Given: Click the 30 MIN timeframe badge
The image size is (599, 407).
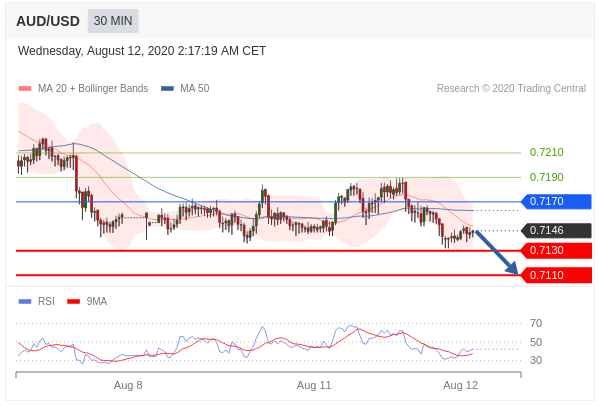Looking at the screenshot, I should [x=113, y=21].
